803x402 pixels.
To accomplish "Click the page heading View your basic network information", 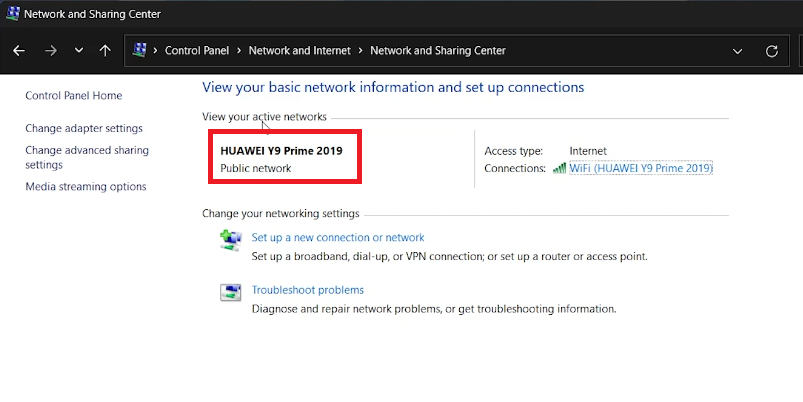I will click(x=393, y=87).
